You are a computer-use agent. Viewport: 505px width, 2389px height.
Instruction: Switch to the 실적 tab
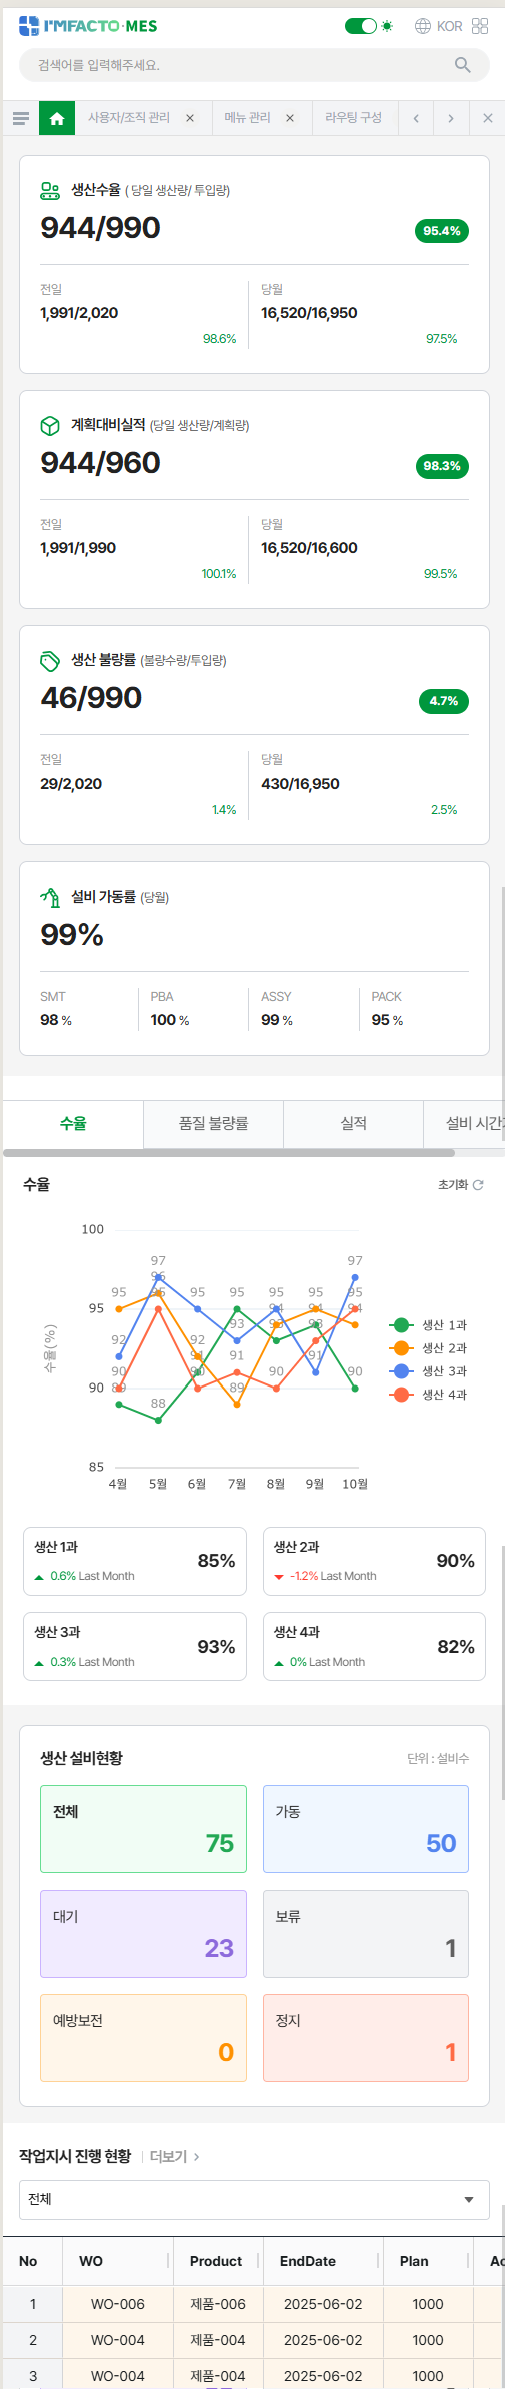click(354, 1124)
